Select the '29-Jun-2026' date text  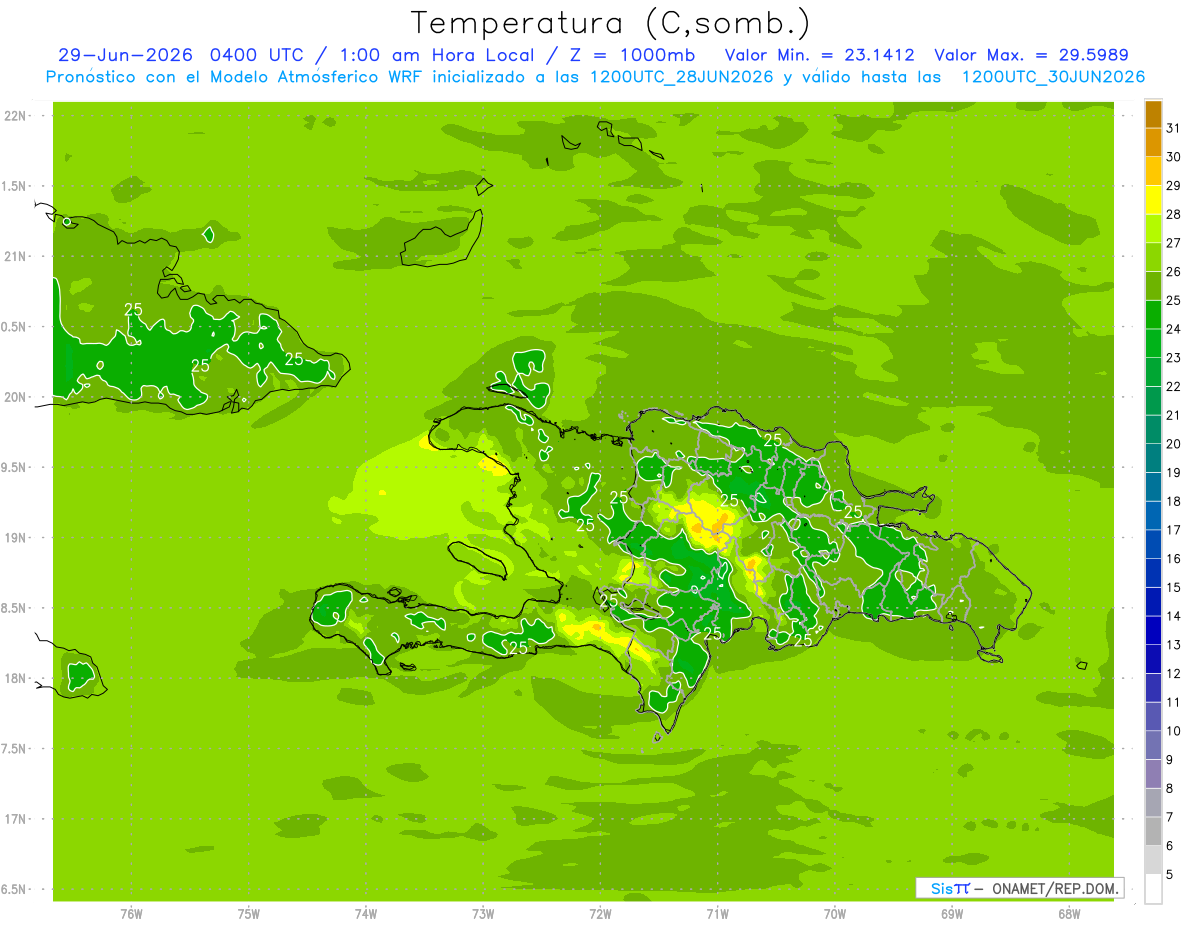125,55
